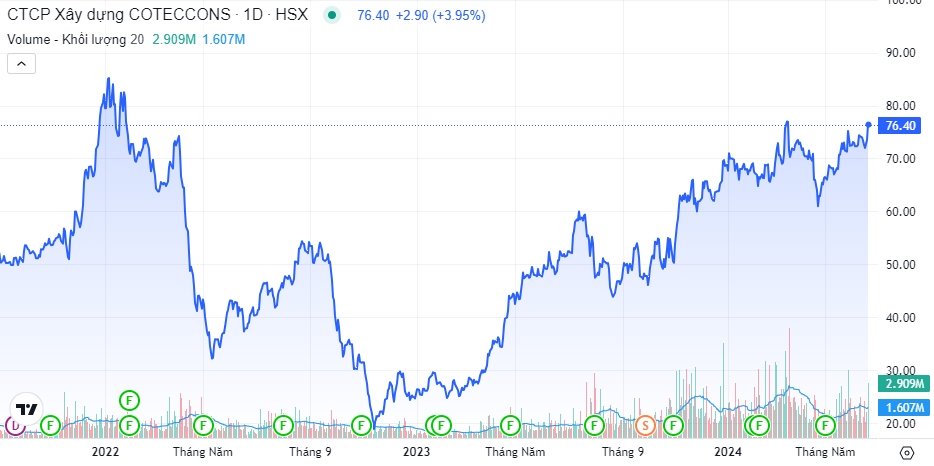
Task: Click the 1D interval in the chart title
Action: pos(265,16)
